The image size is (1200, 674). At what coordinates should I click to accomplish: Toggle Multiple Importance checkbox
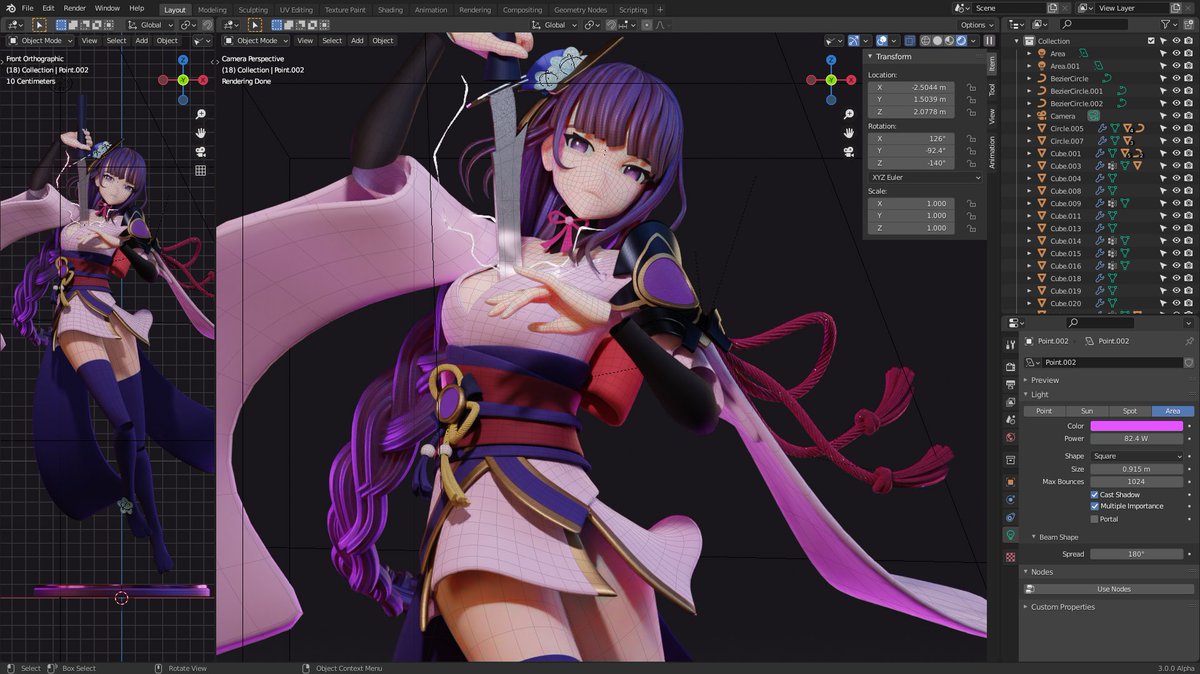pos(1095,506)
